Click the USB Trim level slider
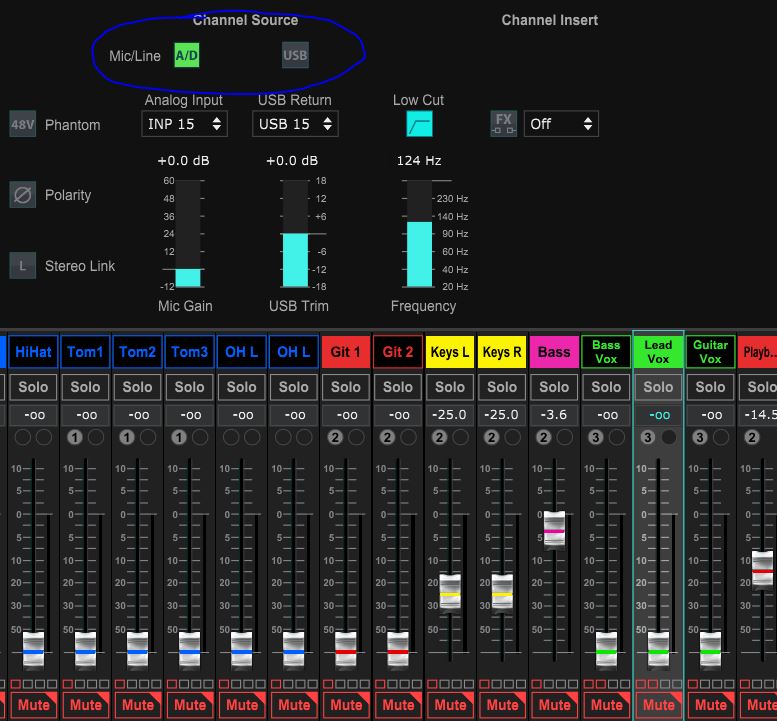This screenshot has height=721, width=777. [295, 233]
